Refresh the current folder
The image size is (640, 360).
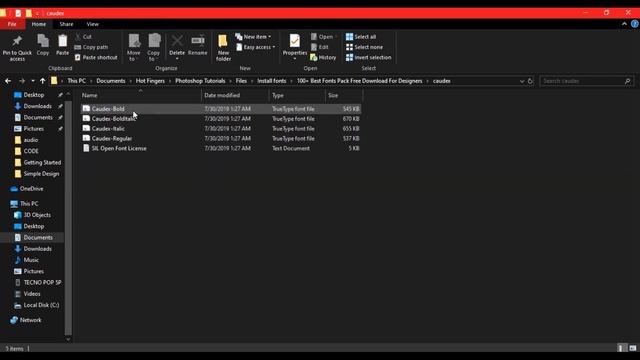click(x=530, y=81)
